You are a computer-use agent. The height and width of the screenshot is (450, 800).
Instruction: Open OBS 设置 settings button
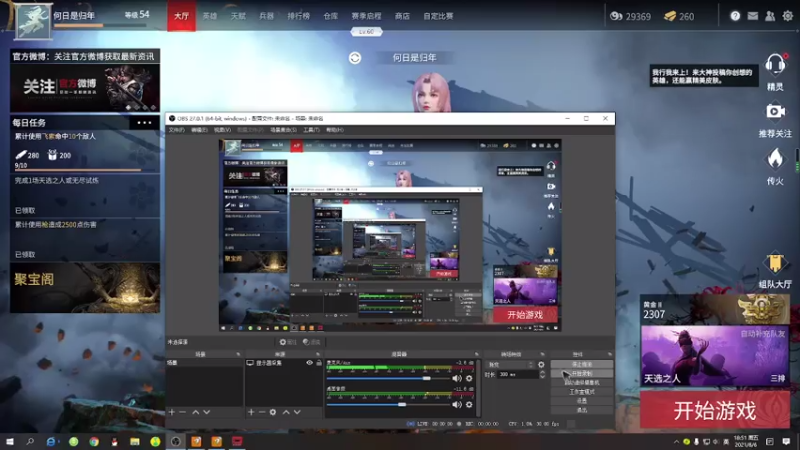click(x=582, y=401)
